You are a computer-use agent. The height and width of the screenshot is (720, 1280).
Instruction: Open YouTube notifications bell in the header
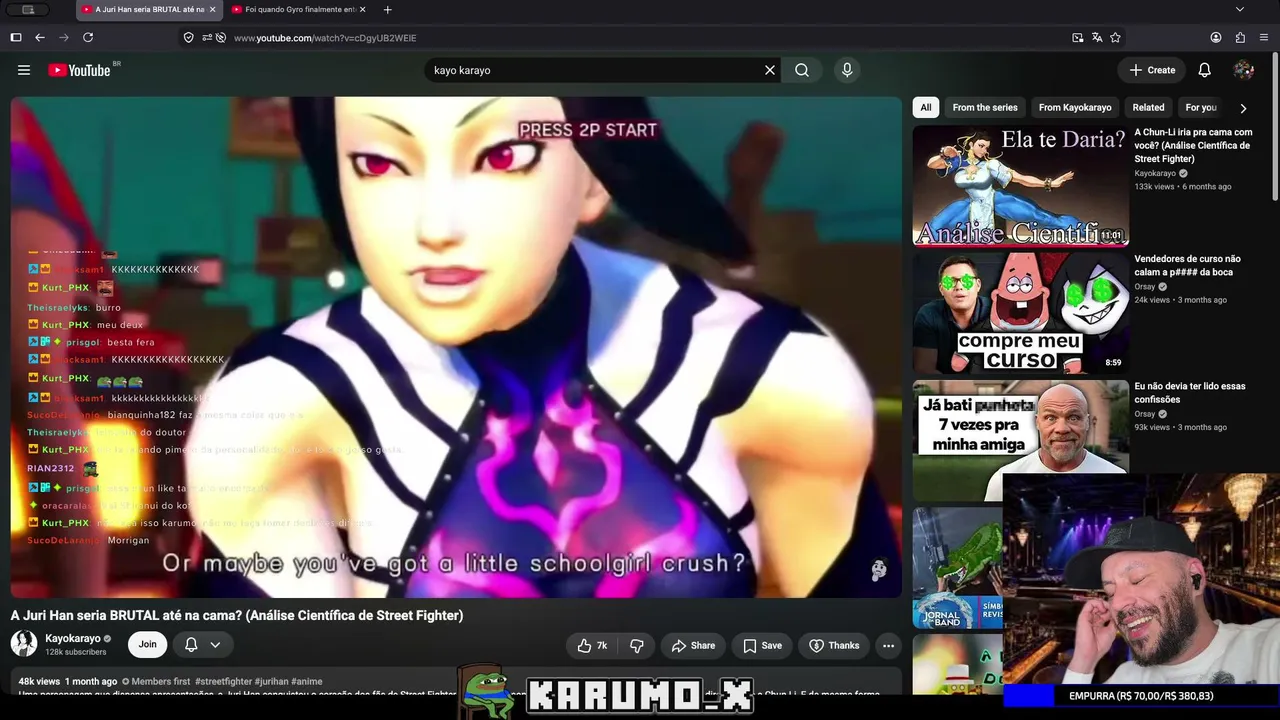[1205, 70]
